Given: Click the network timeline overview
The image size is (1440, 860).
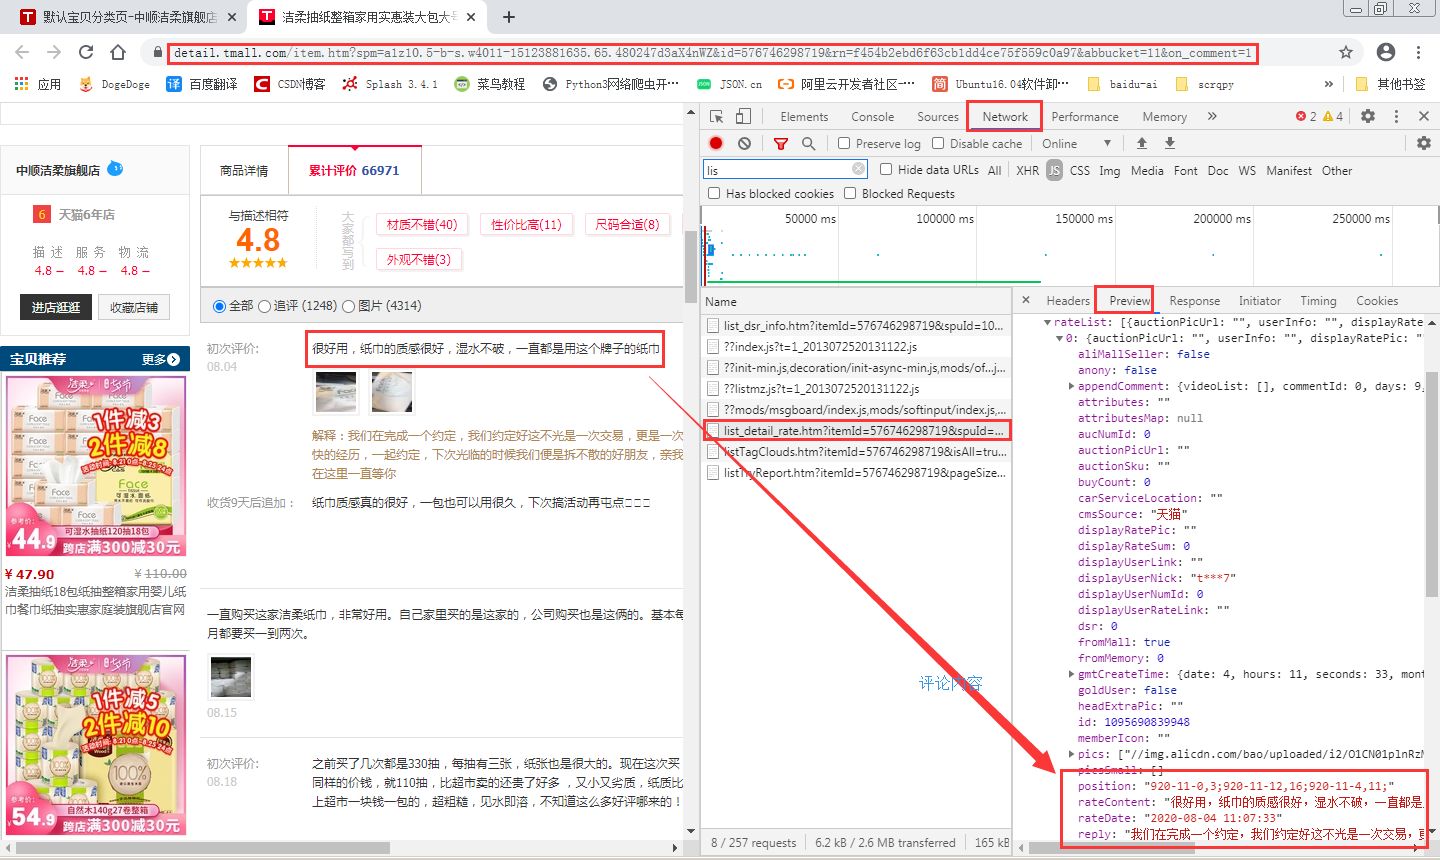Looking at the screenshot, I should (1070, 246).
